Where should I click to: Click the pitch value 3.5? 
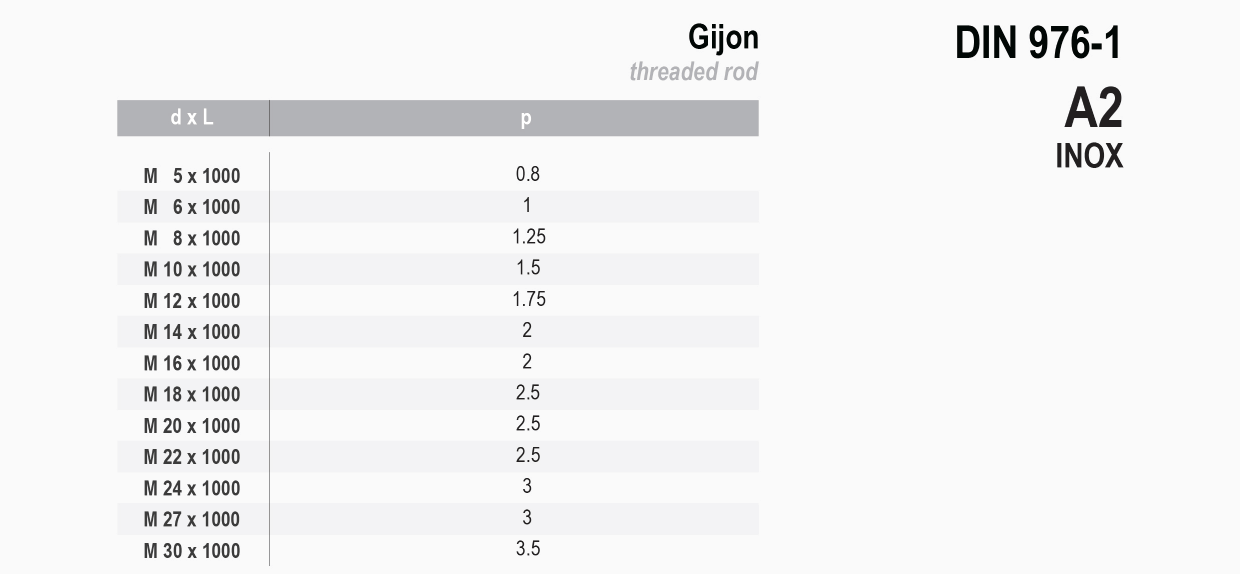[x=528, y=549]
